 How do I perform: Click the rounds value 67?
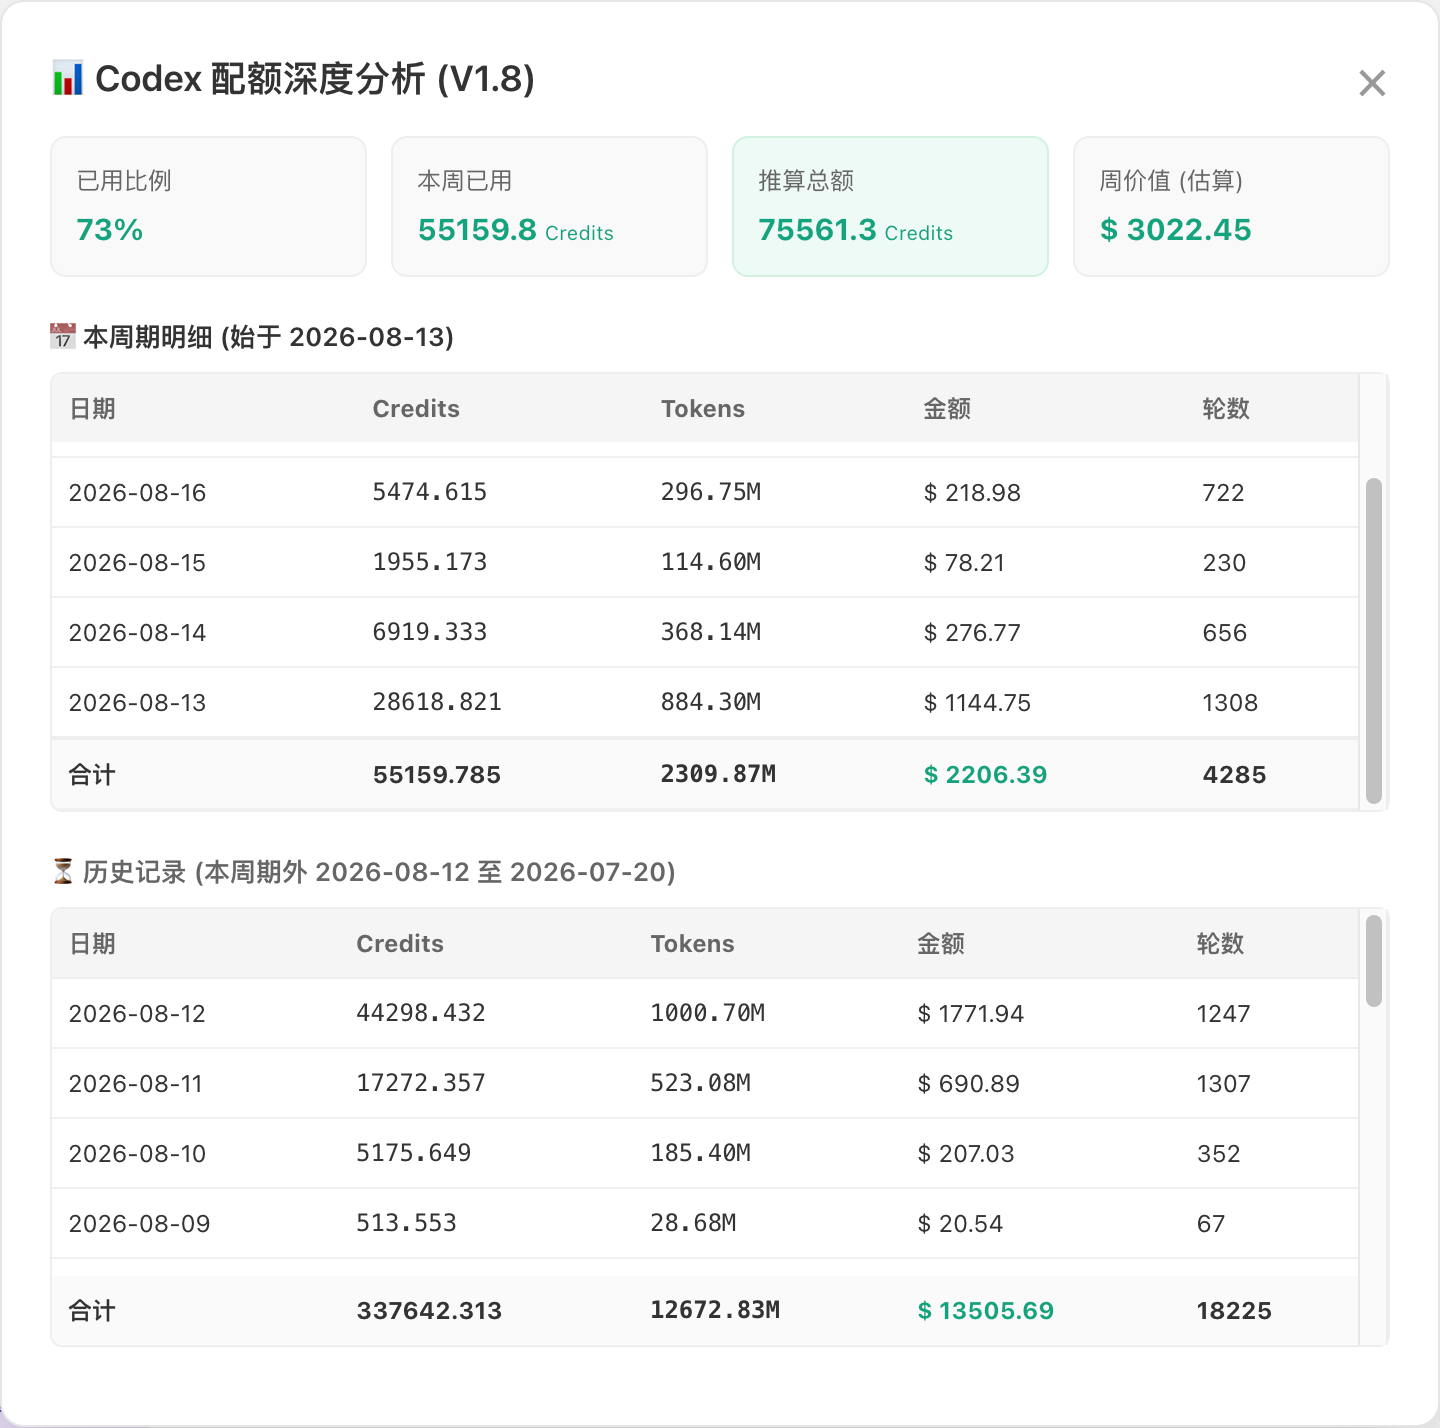point(1211,1224)
